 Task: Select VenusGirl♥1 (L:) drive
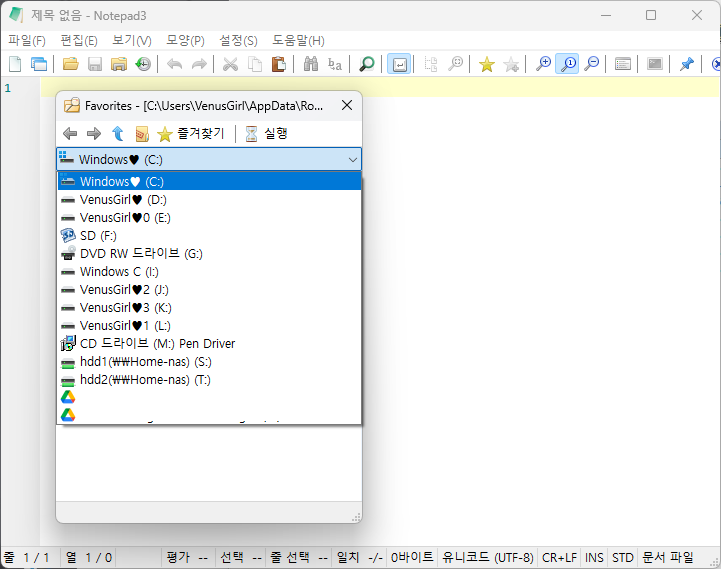209,325
